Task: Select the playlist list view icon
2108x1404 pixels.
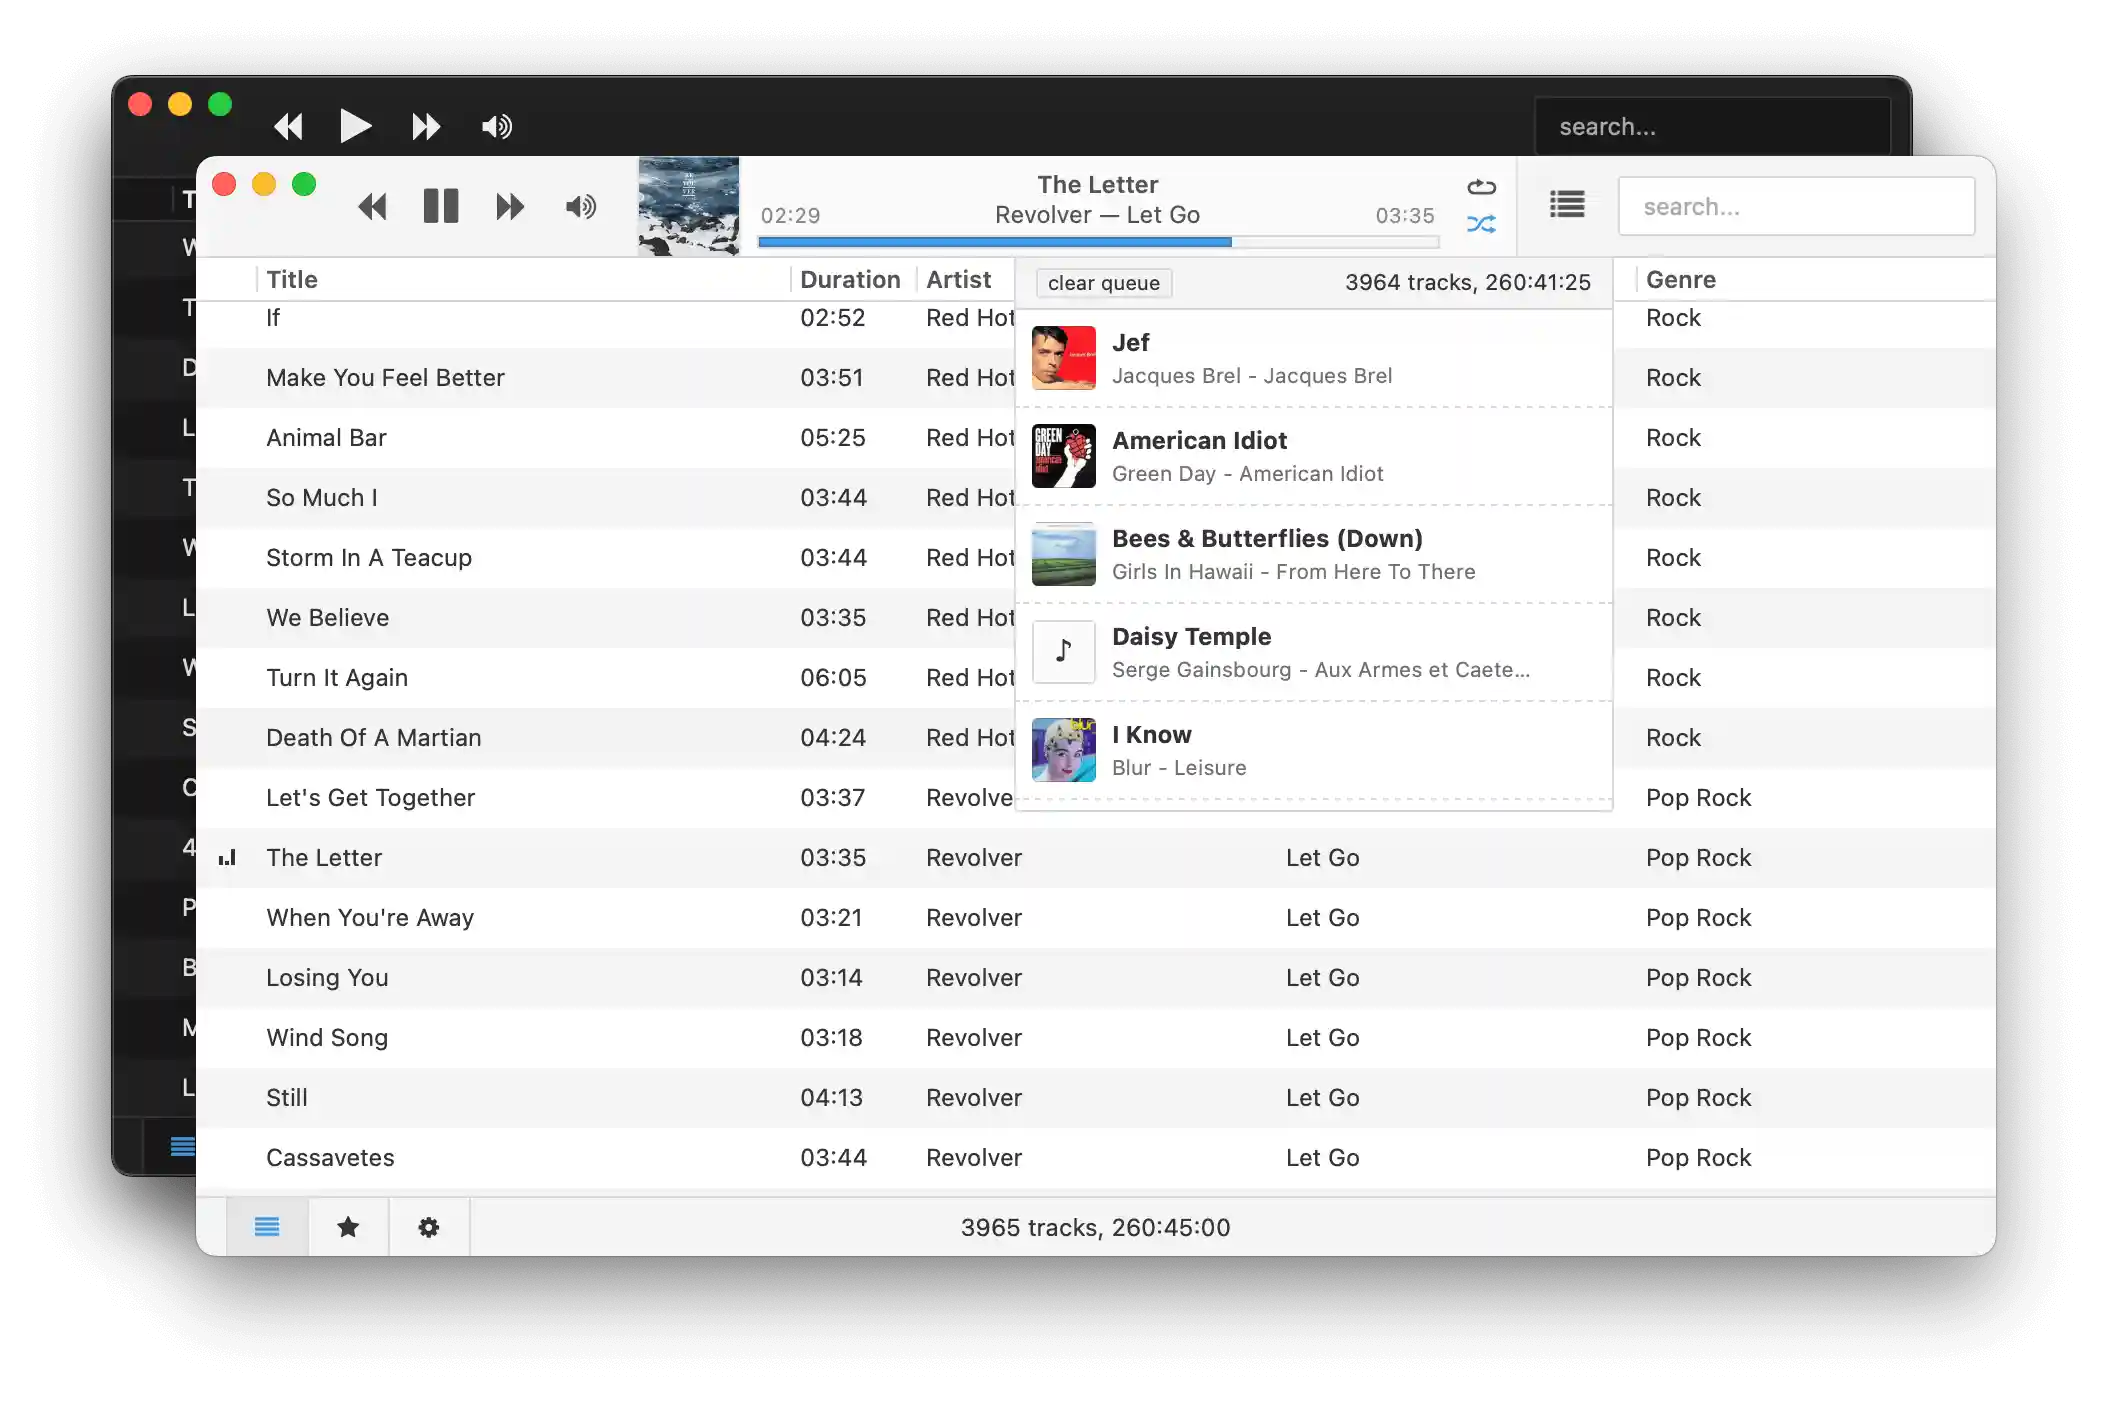Action: [x=266, y=1227]
